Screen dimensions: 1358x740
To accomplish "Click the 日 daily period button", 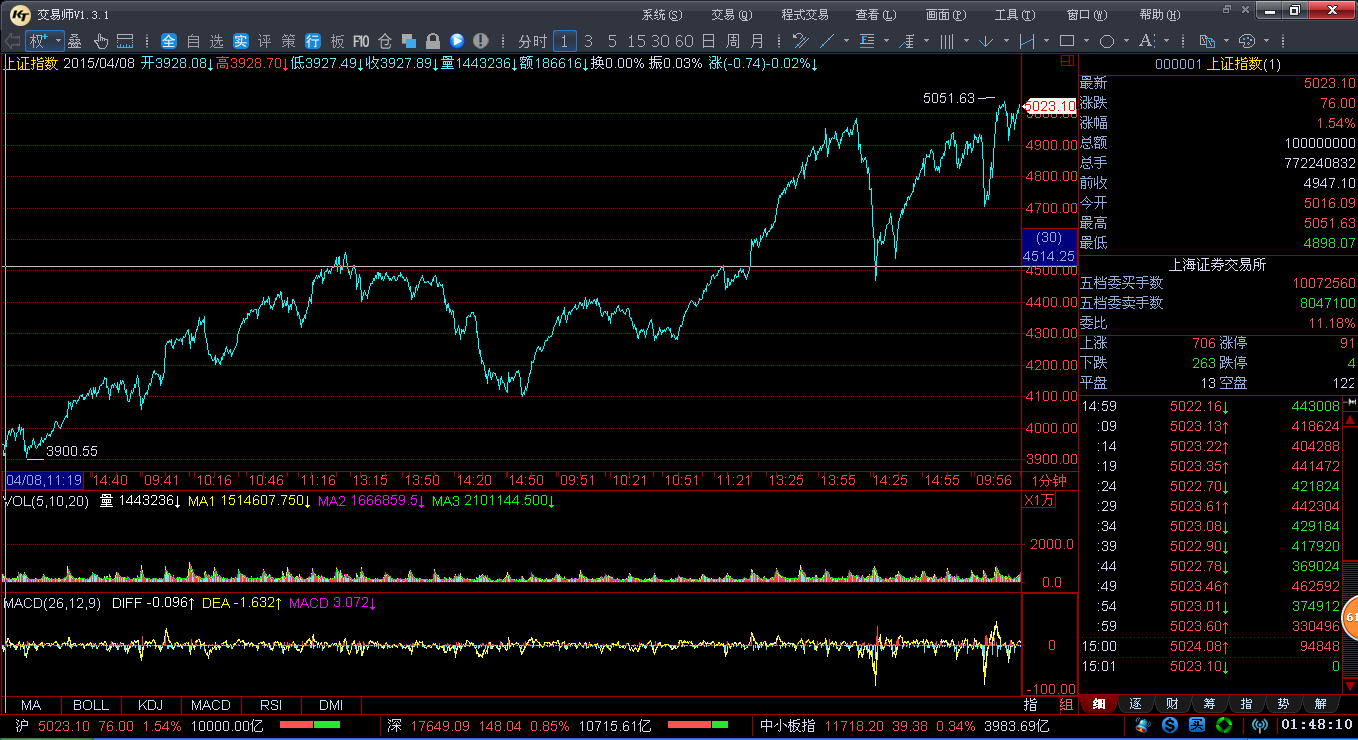I will click(x=708, y=41).
